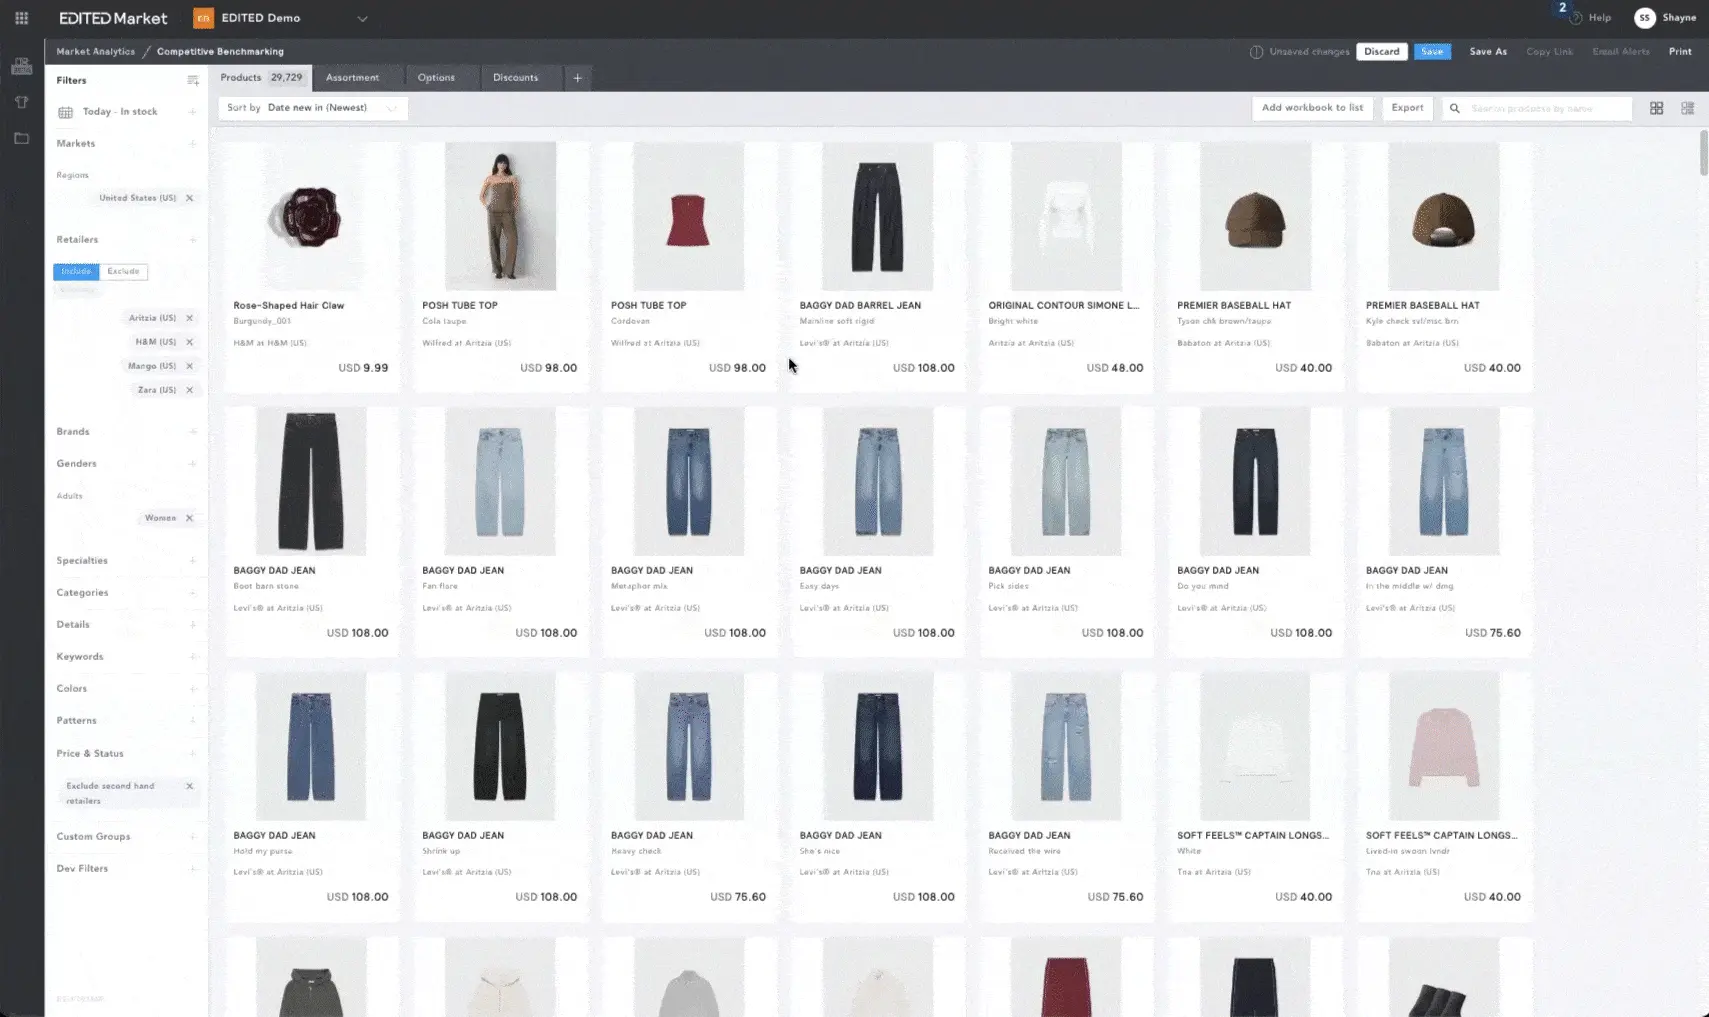The image size is (1709, 1017).
Task: Remove Exclude second hand retailers filter
Action: [189, 786]
